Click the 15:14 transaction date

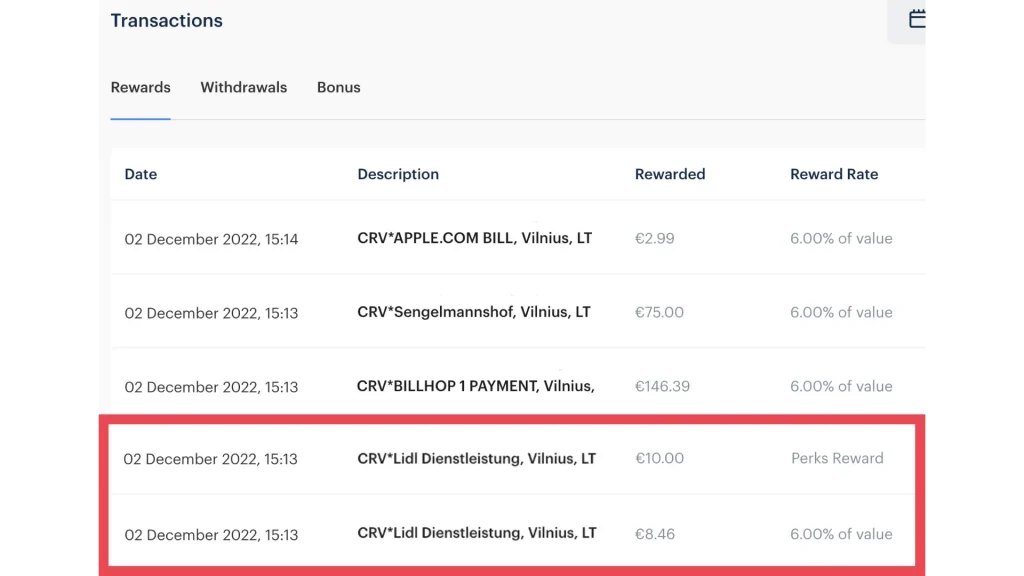point(211,240)
